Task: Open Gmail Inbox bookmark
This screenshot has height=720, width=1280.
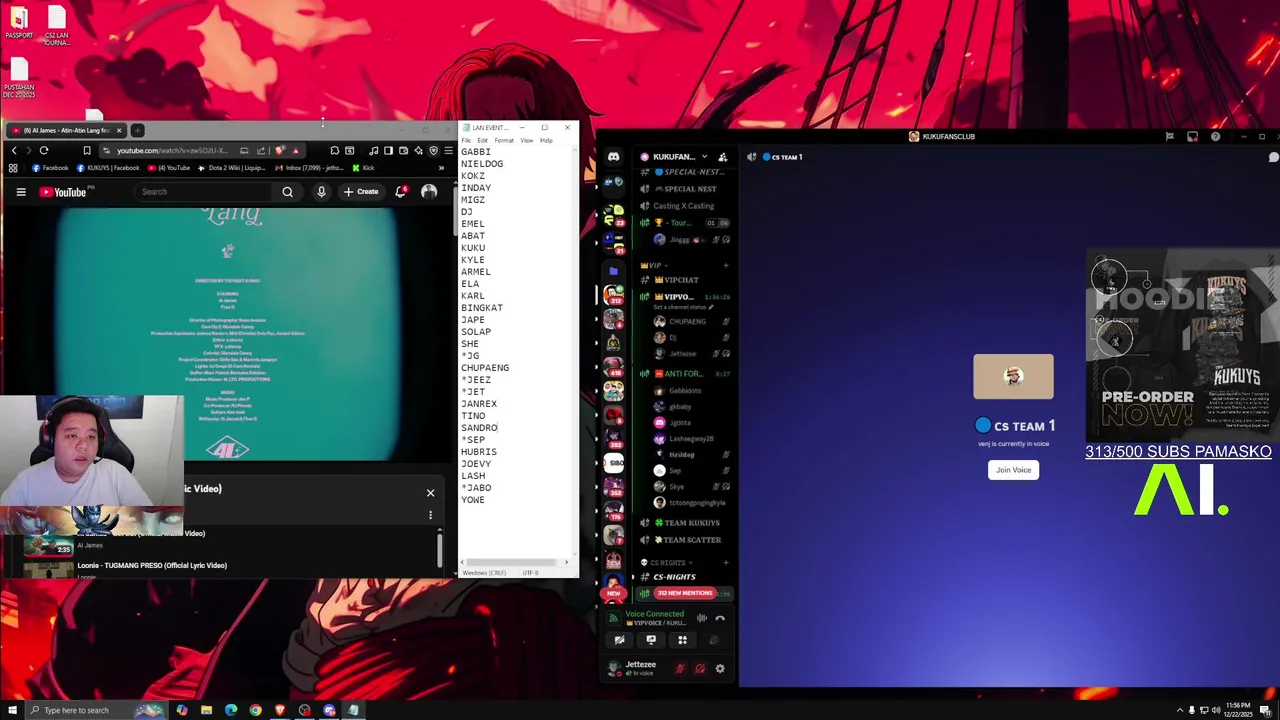Action: click(x=308, y=168)
